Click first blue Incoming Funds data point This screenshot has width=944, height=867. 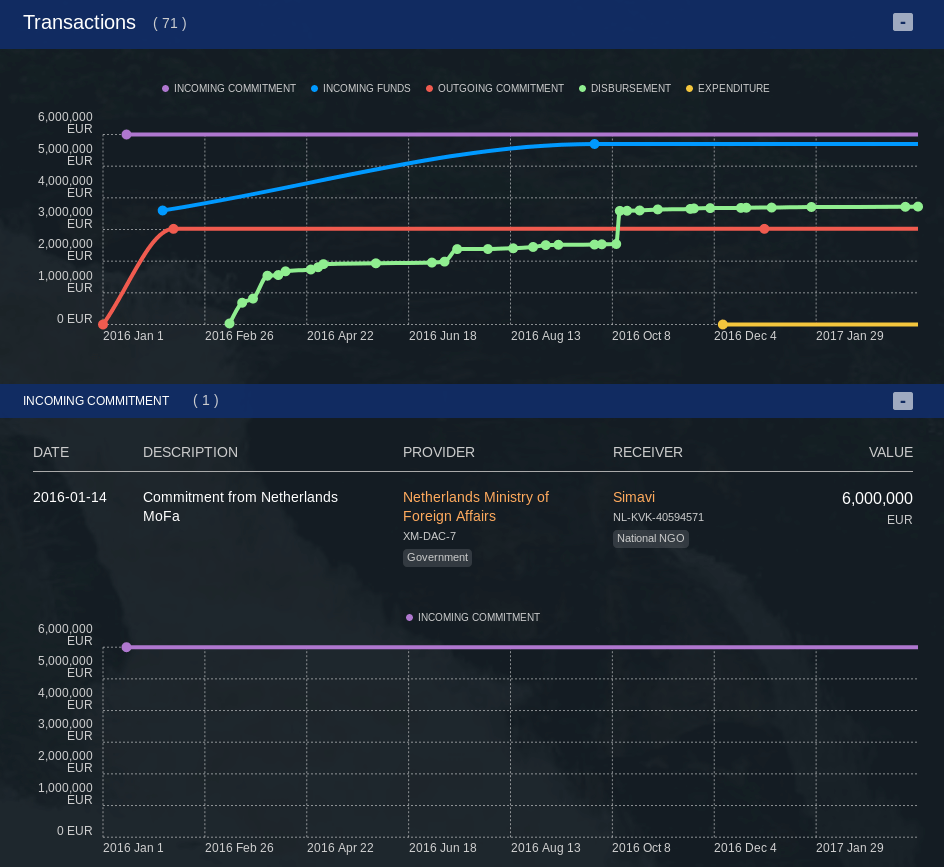[163, 210]
